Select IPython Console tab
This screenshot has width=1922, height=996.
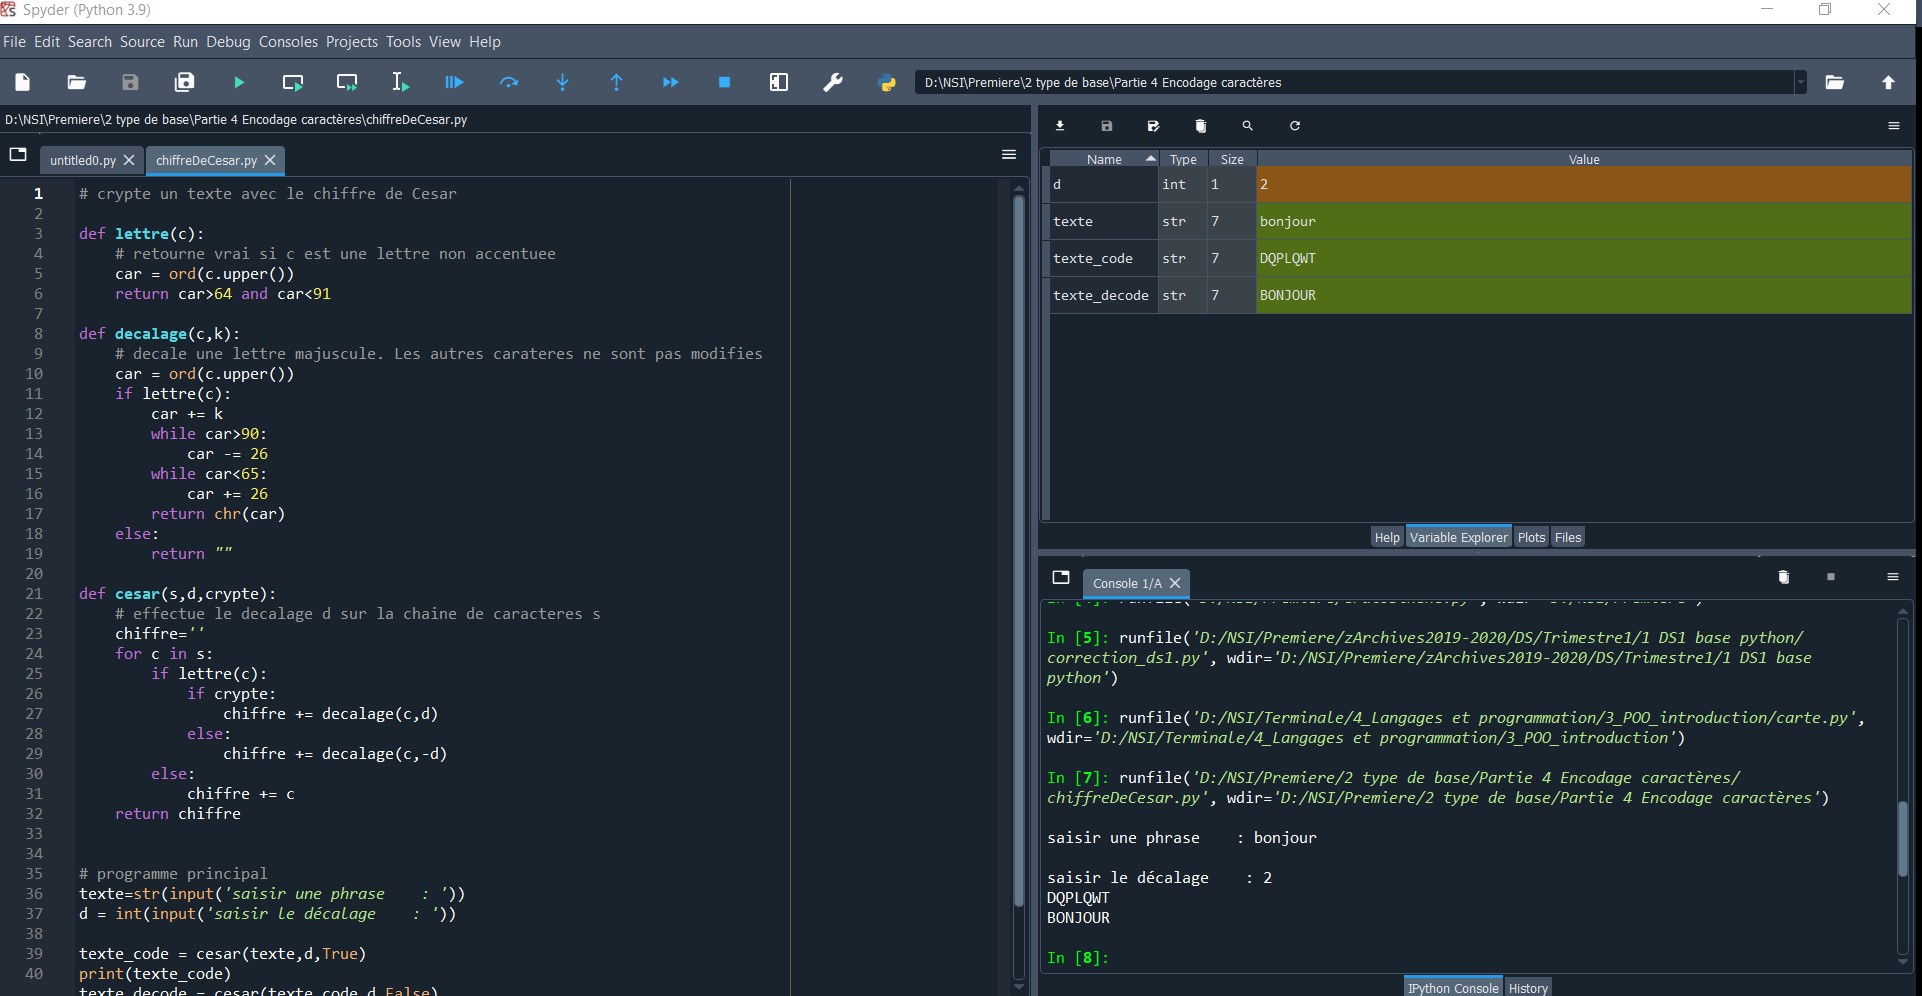[1453, 988]
